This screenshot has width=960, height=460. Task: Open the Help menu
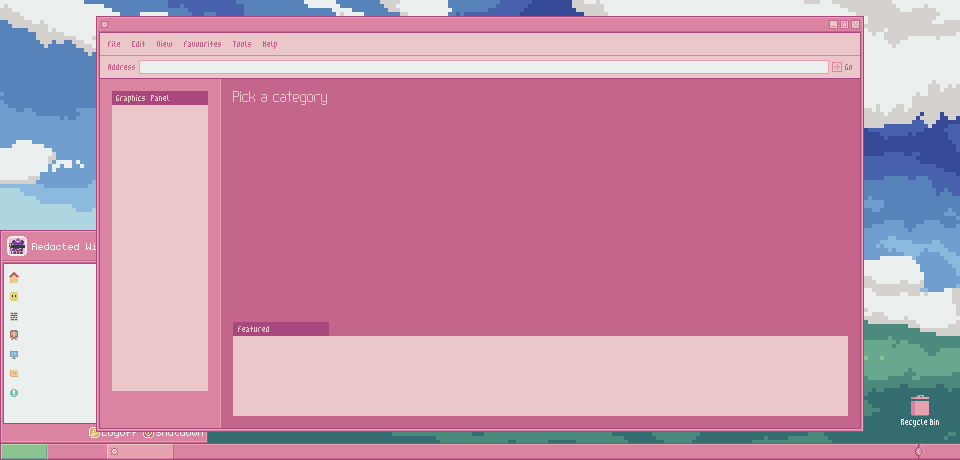pos(270,44)
